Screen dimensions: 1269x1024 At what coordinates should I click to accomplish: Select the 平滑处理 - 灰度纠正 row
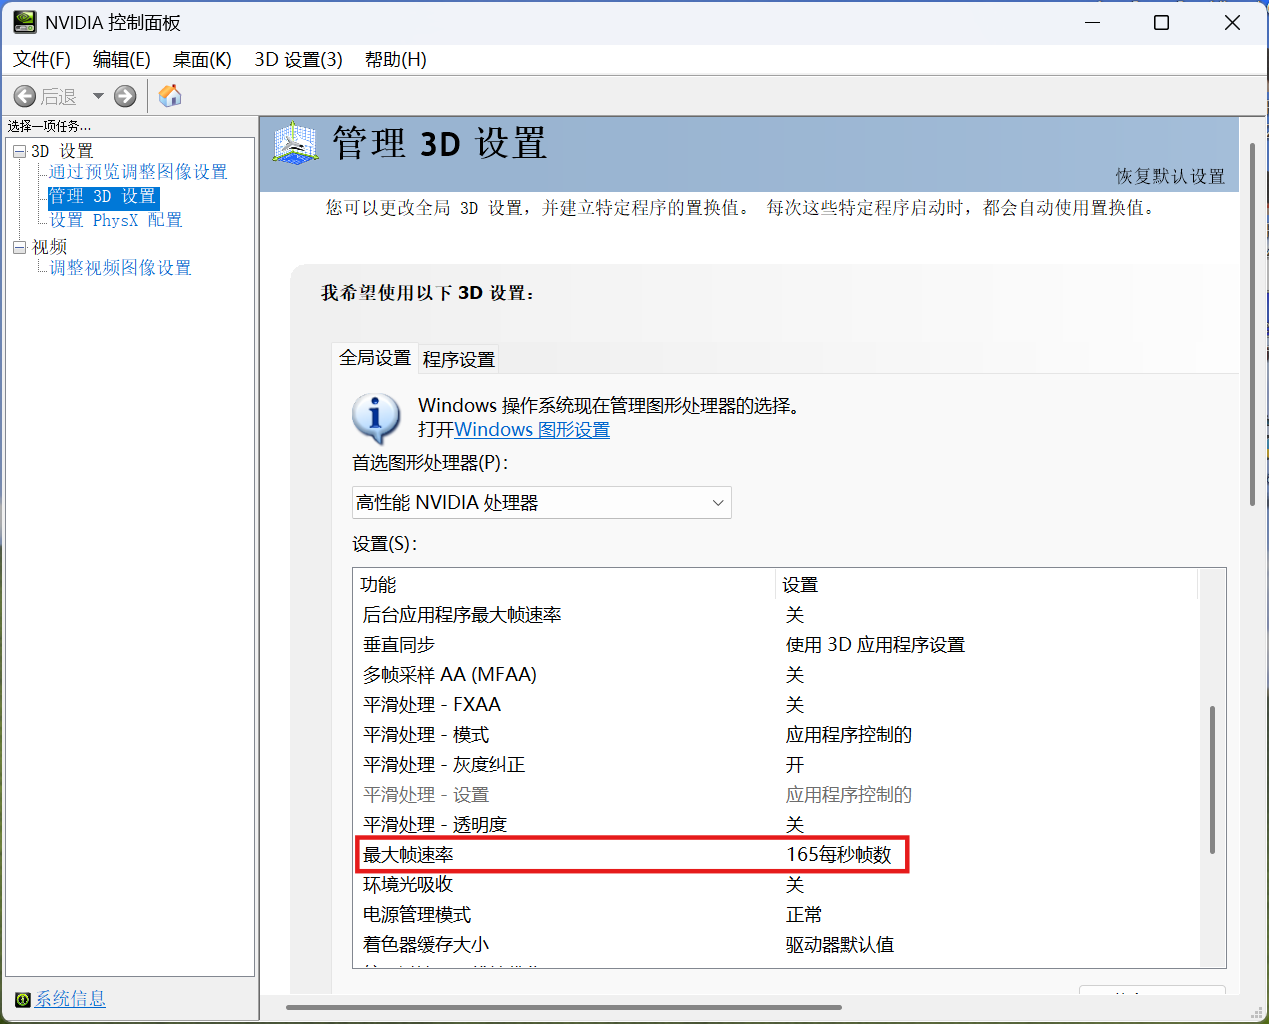[775, 765]
